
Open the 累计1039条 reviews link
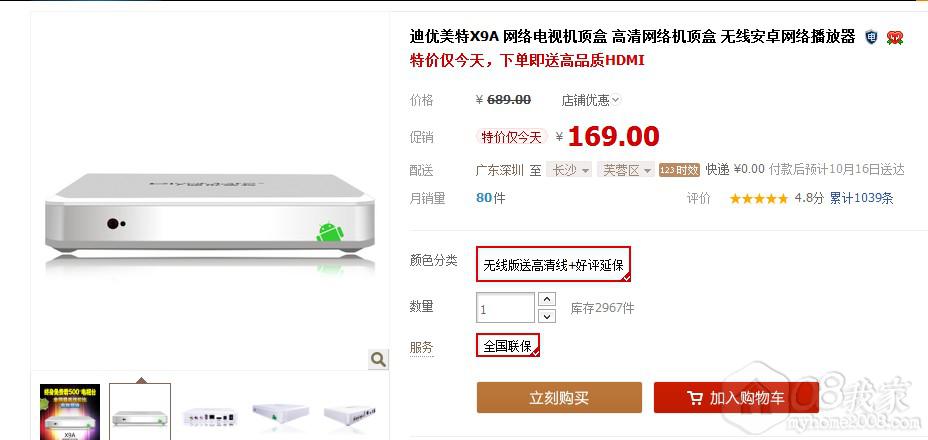[861, 198]
